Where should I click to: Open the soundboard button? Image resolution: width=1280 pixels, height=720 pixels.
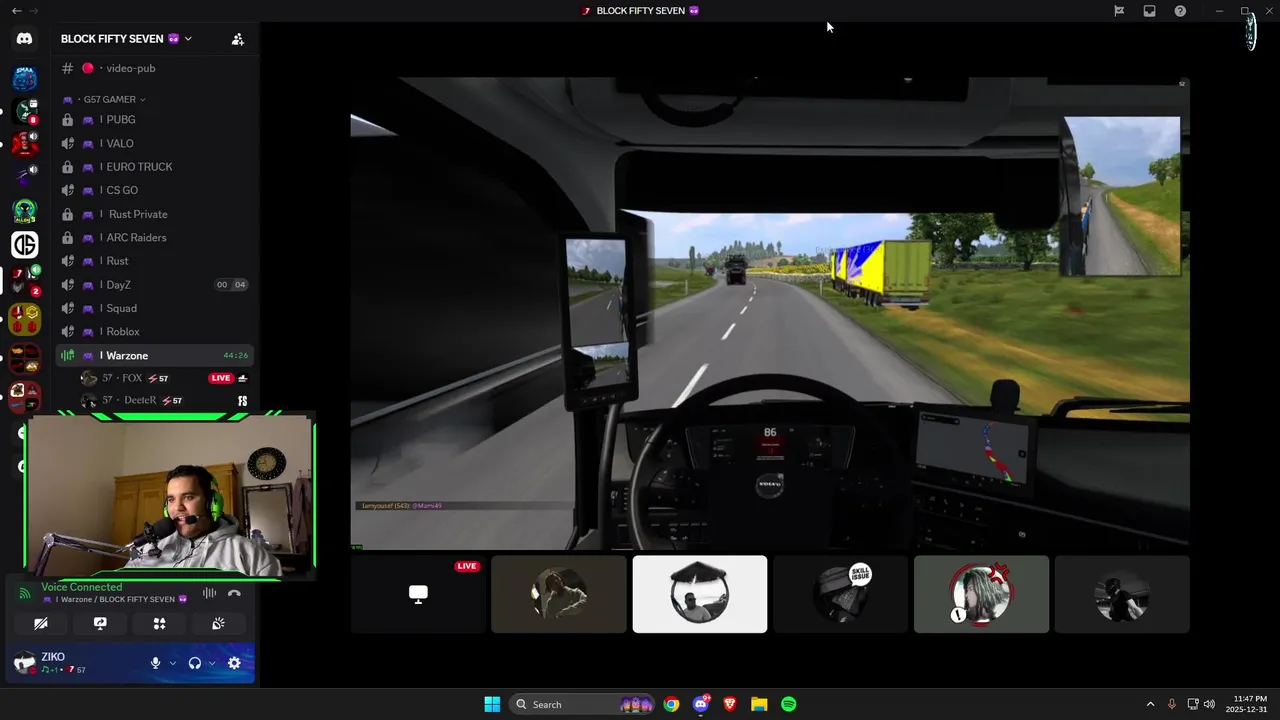tap(218, 623)
